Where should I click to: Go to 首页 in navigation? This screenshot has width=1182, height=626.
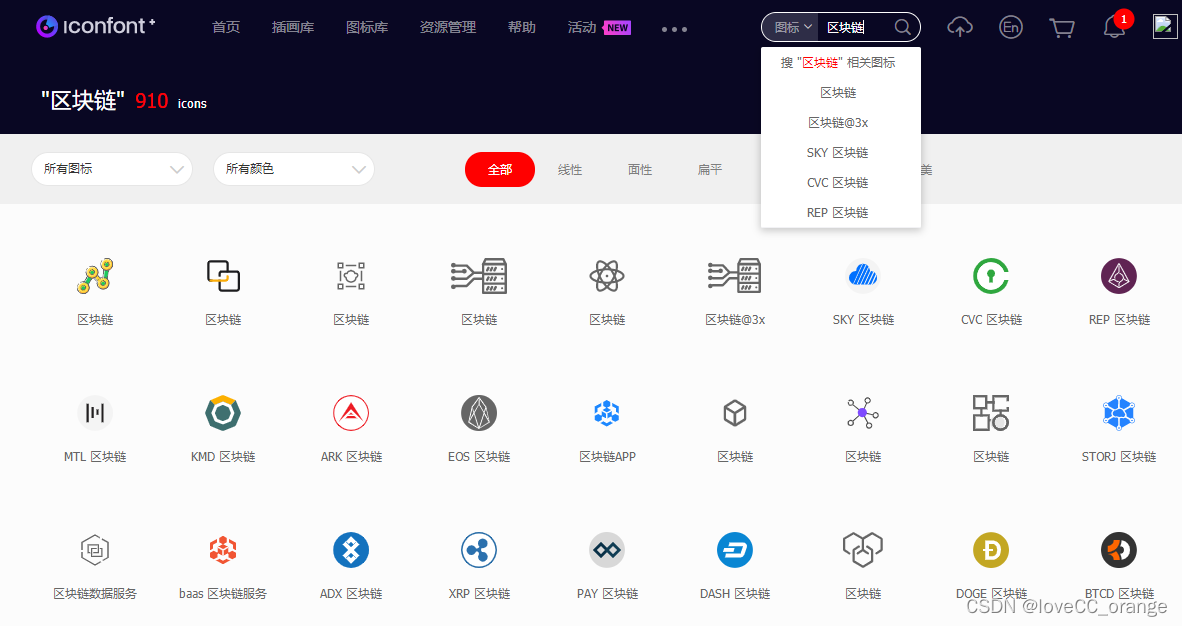[226, 27]
